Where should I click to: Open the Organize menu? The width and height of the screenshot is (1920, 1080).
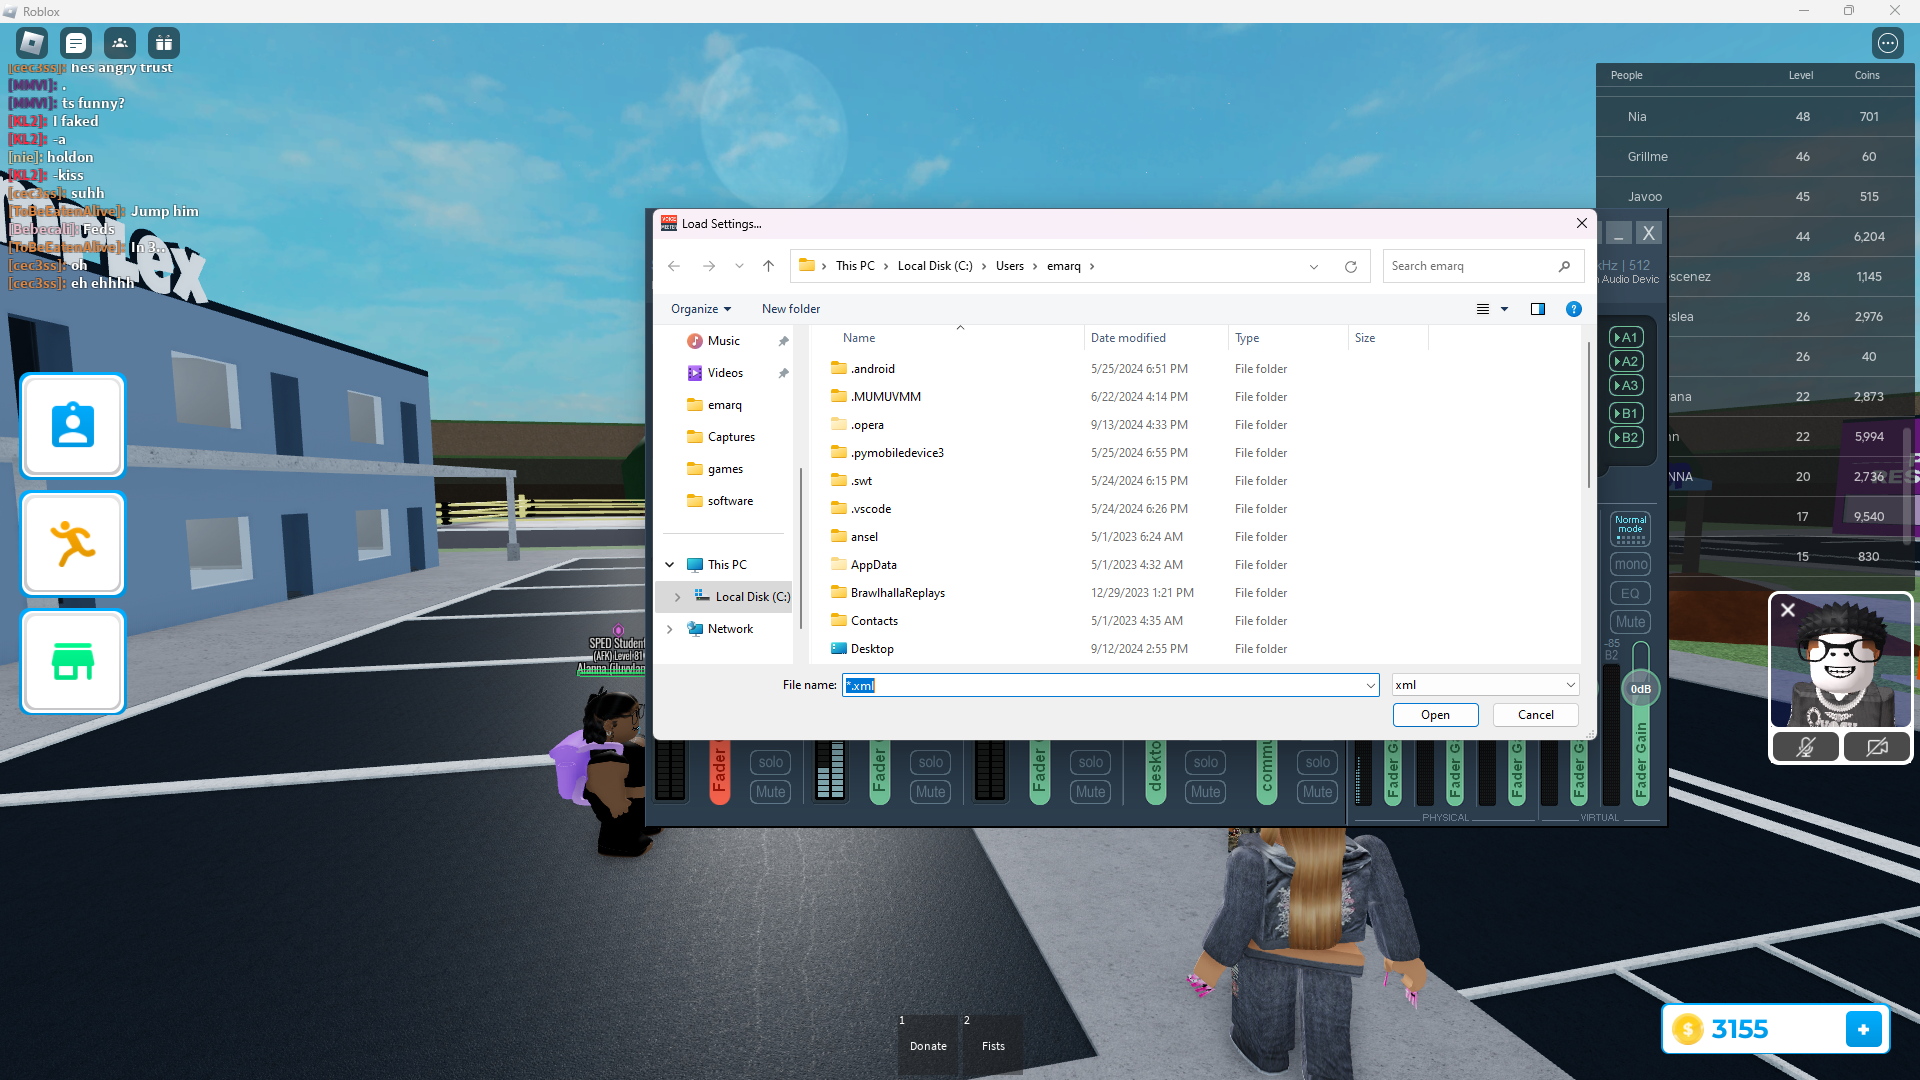(x=701, y=309)
